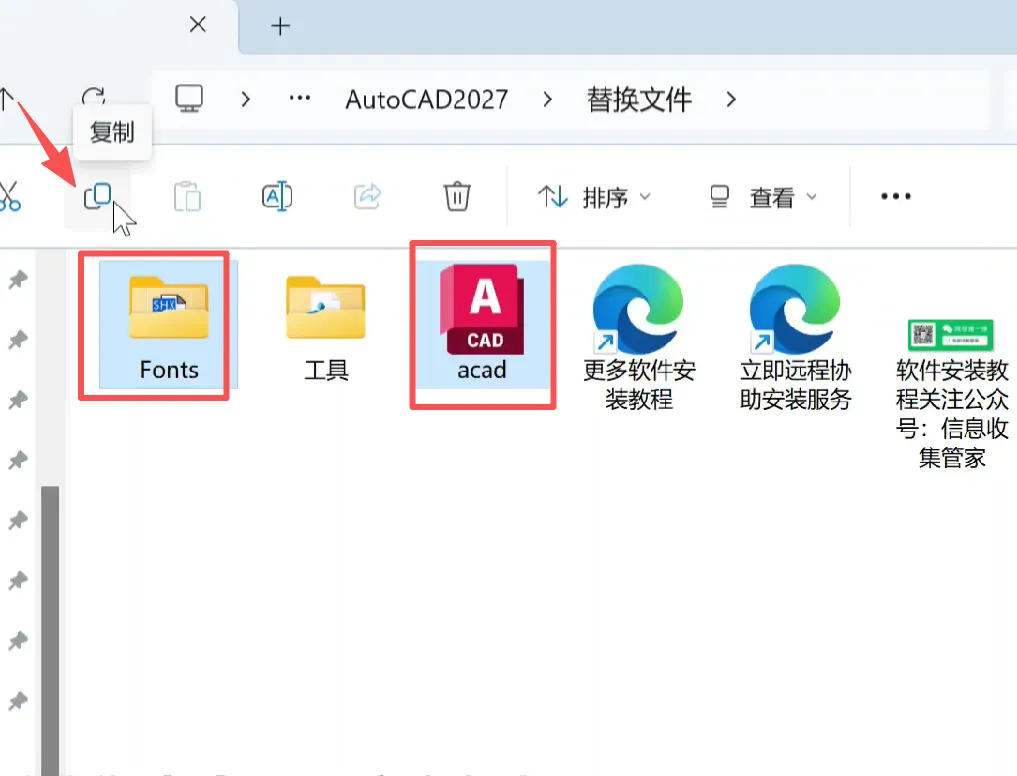
Task: Select the Fonts folder
Action: click(x=168, y=324)
